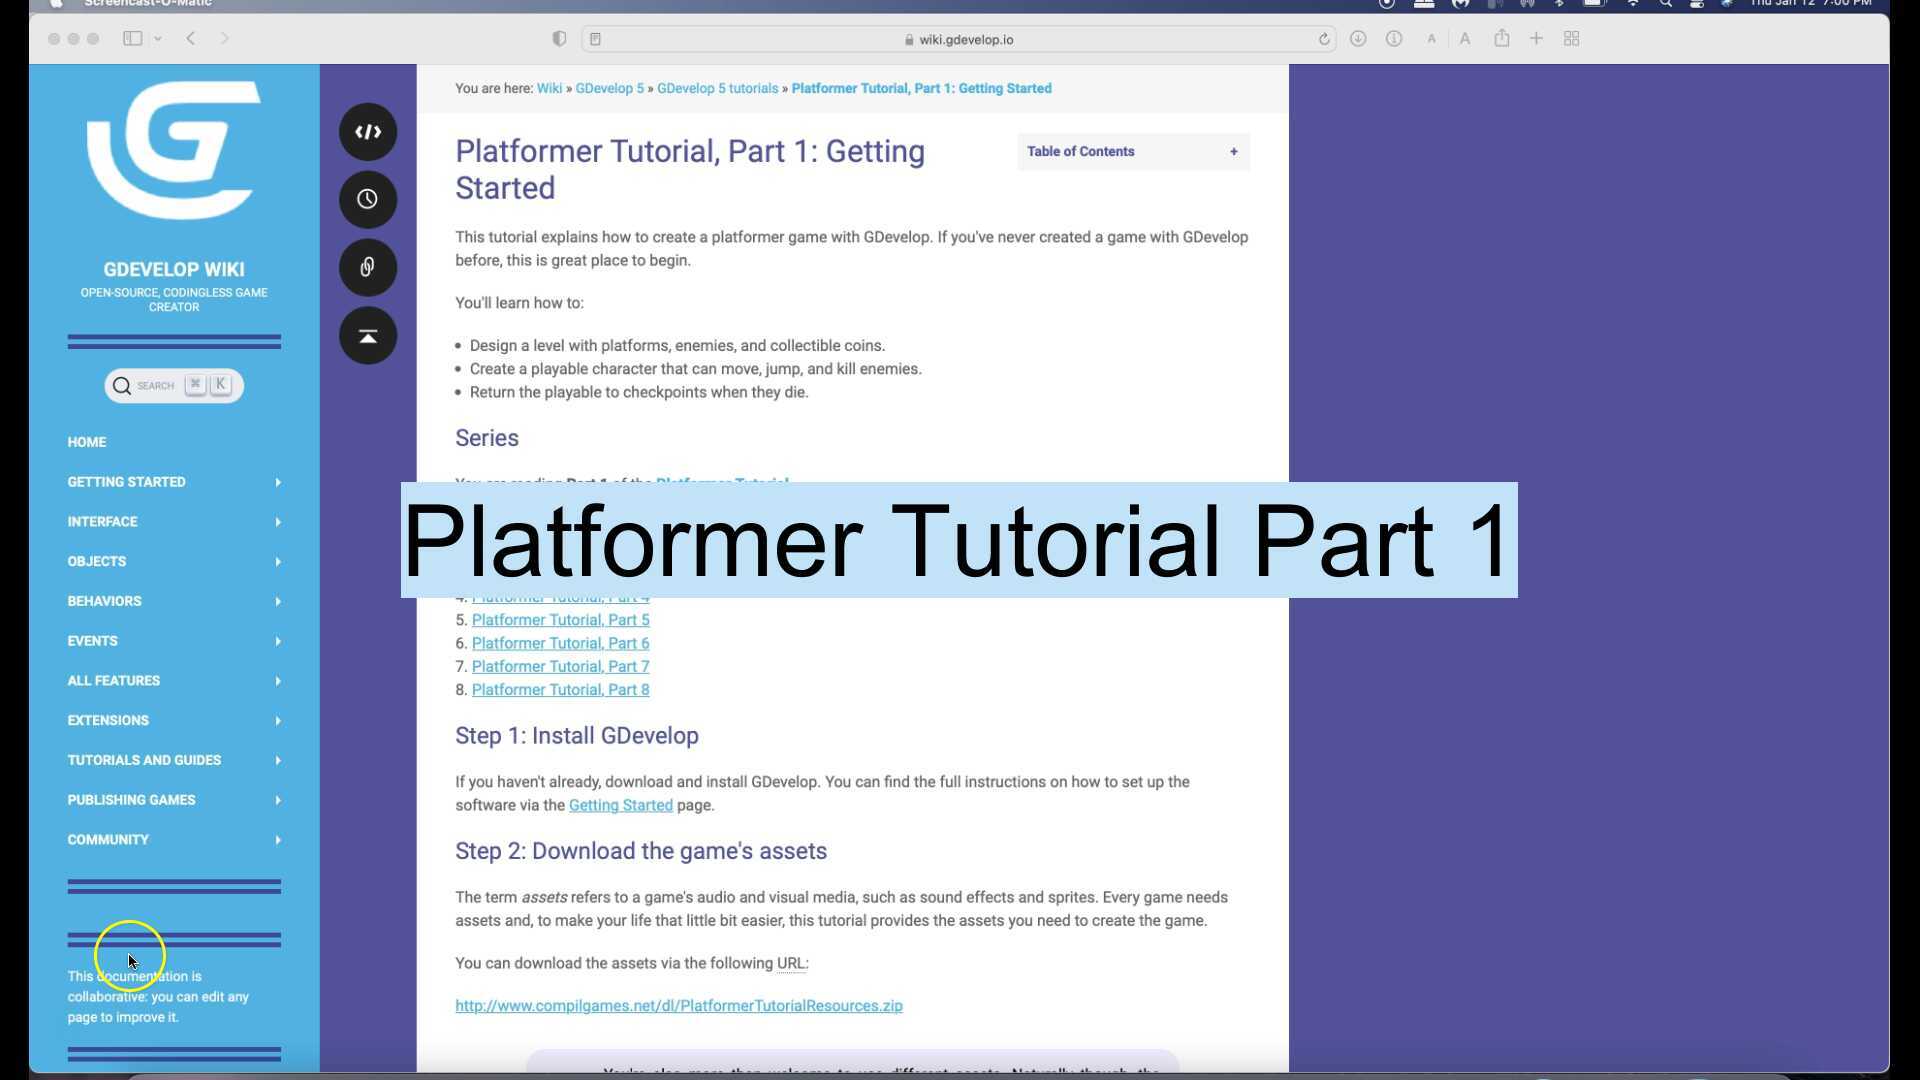Open the tab overview grid icon
Image resolution: width=1920 pixels, height=1080 pixels.
point(1572,39)
